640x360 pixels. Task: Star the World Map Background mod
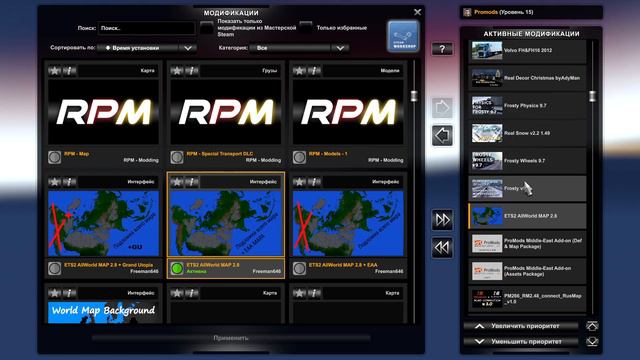pos(54,293)
